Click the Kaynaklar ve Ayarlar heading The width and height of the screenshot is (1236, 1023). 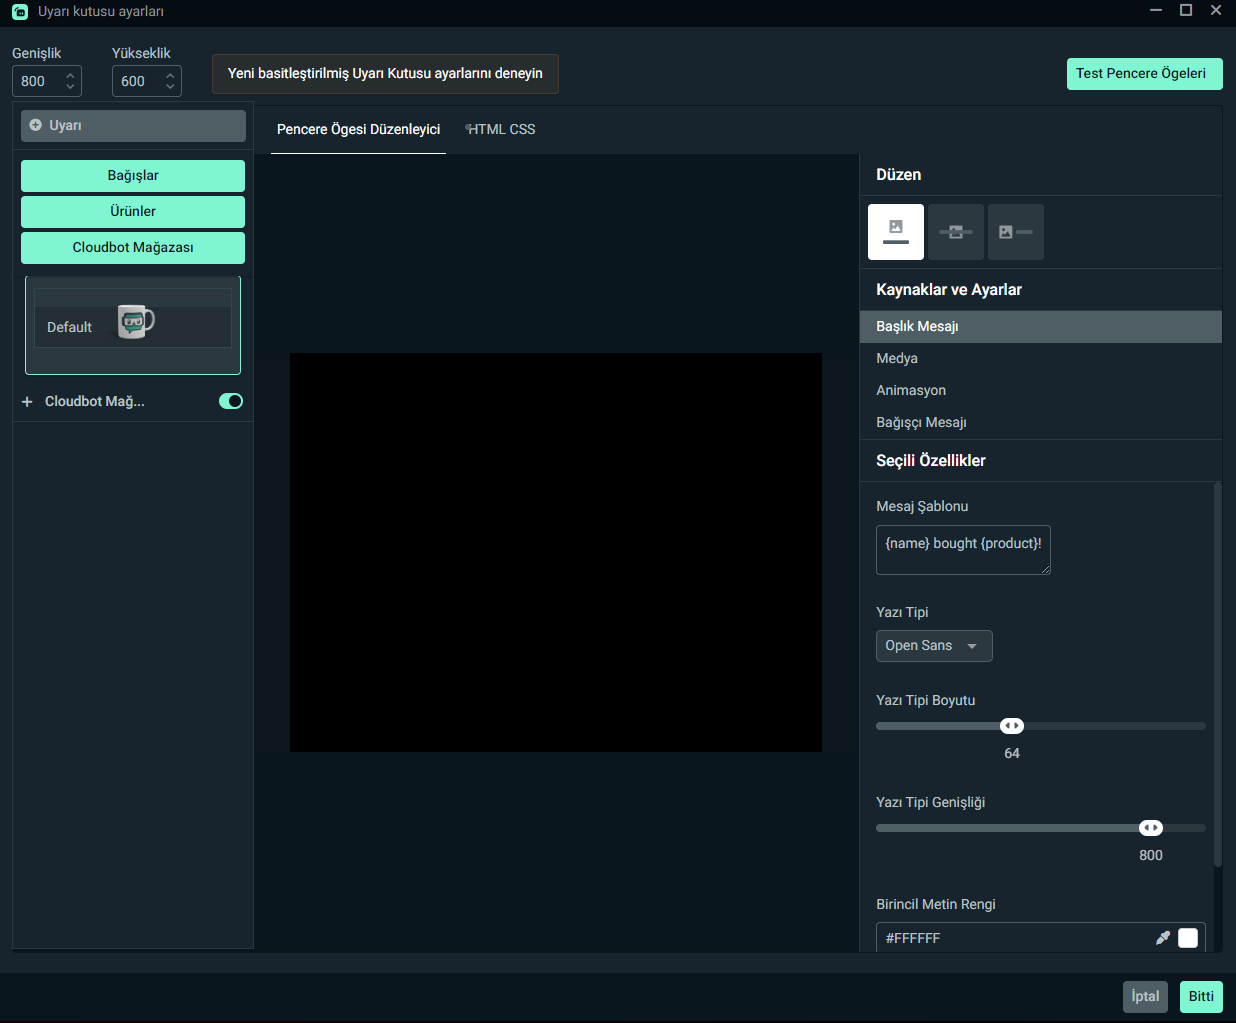pos(949,290)
